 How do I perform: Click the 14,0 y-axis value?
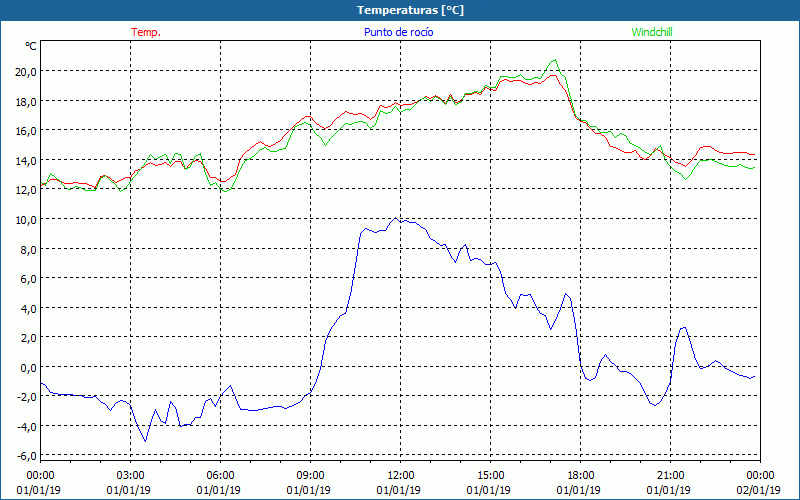[x=25, y=160]
